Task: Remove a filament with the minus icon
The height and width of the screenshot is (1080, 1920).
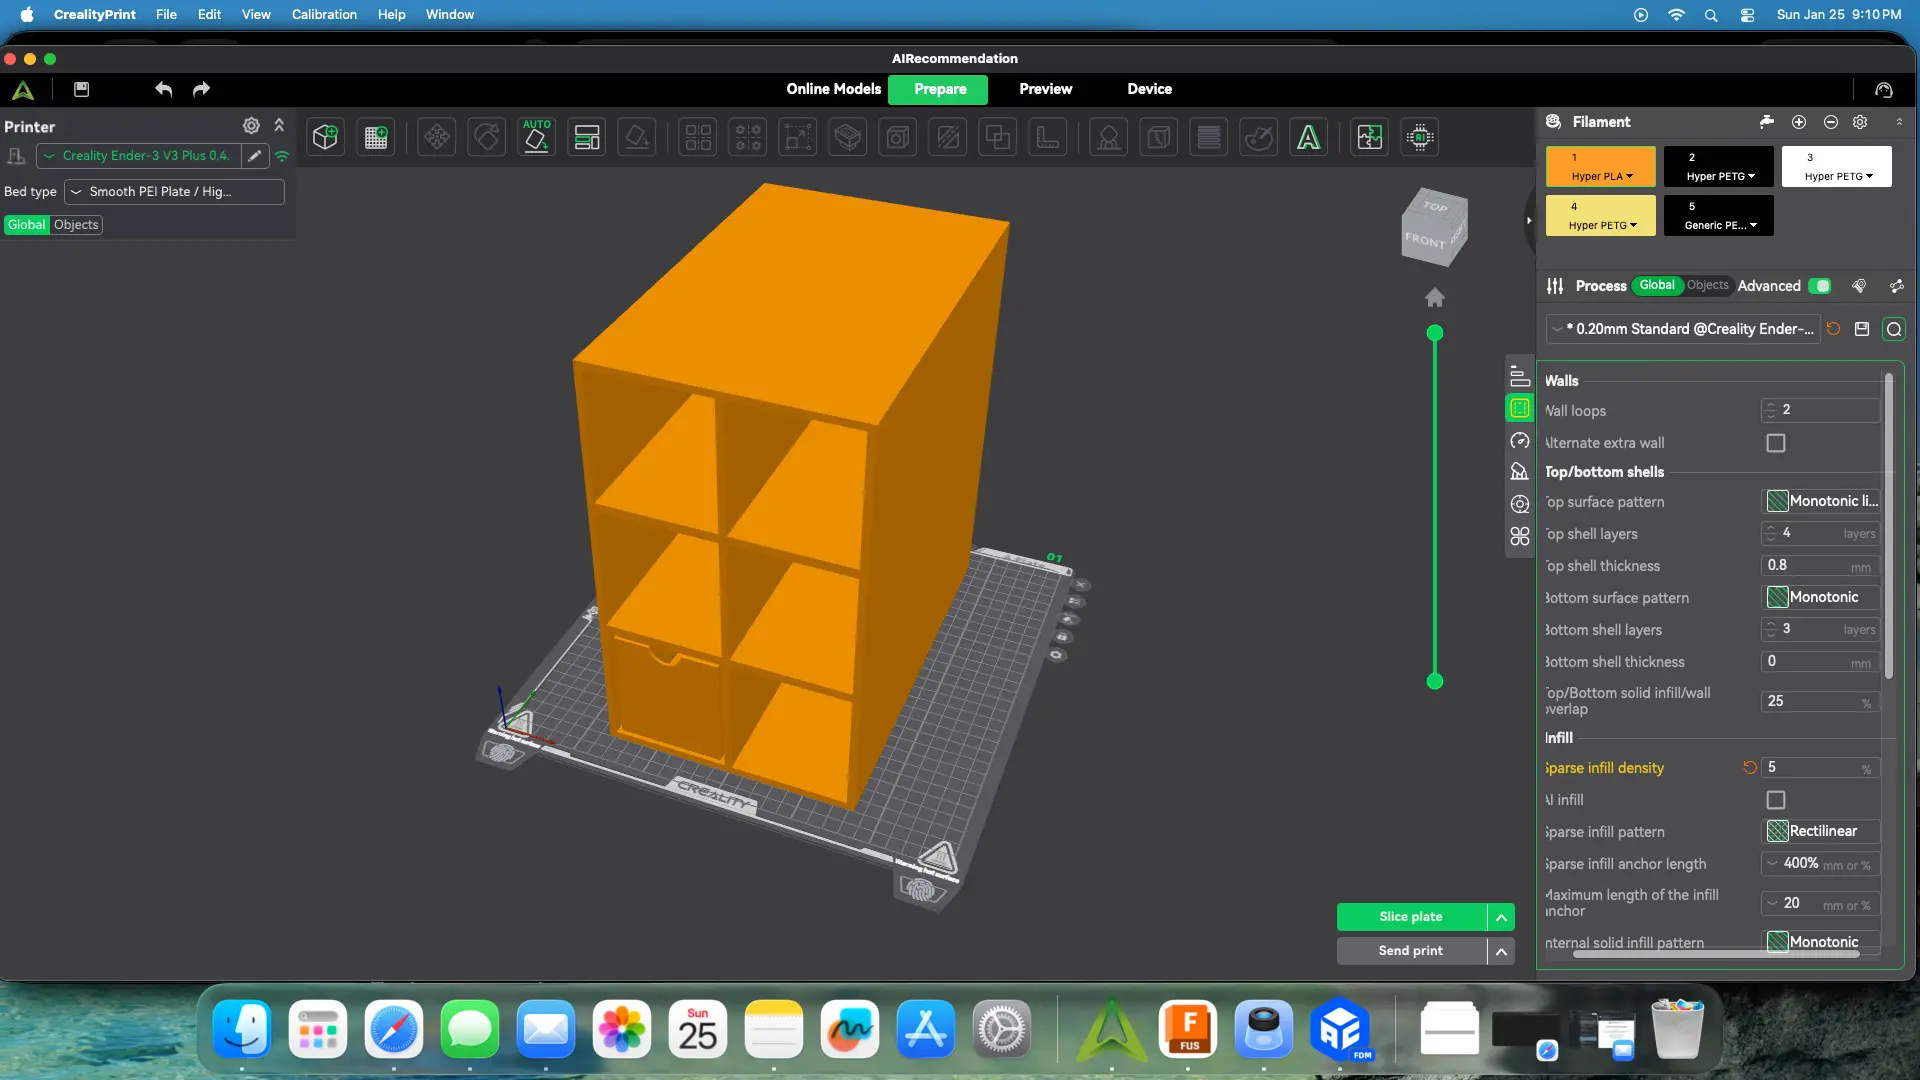Action: pos(1831,122)
